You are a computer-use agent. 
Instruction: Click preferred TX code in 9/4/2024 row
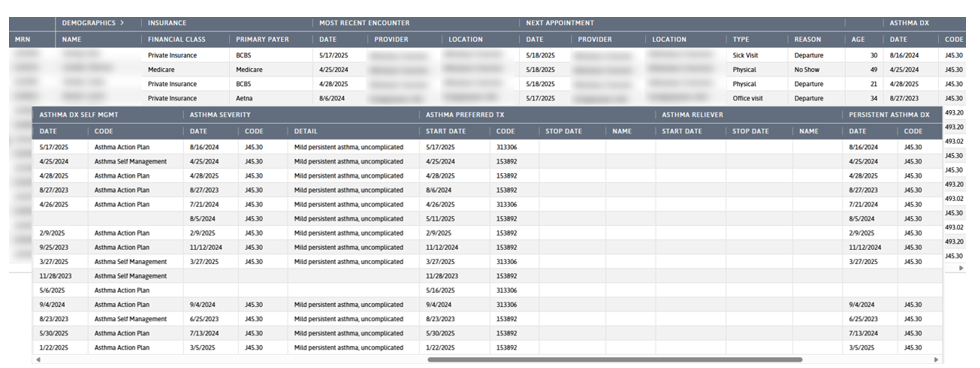coord(507,306)
